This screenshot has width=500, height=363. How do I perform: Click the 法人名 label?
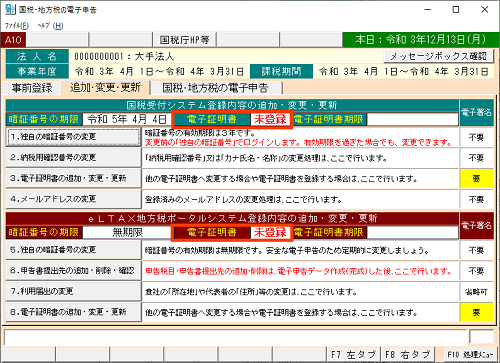(x=37, y=56)
